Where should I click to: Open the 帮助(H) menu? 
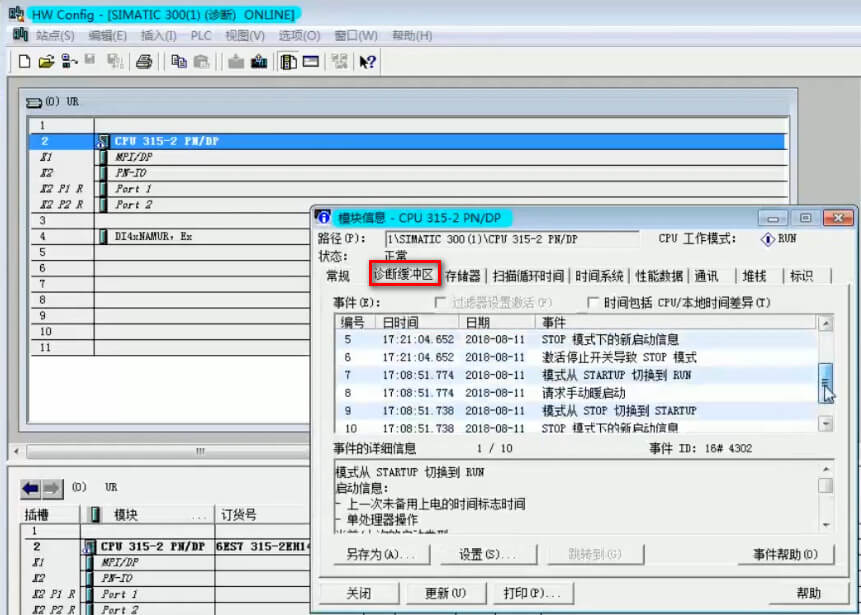412,36
